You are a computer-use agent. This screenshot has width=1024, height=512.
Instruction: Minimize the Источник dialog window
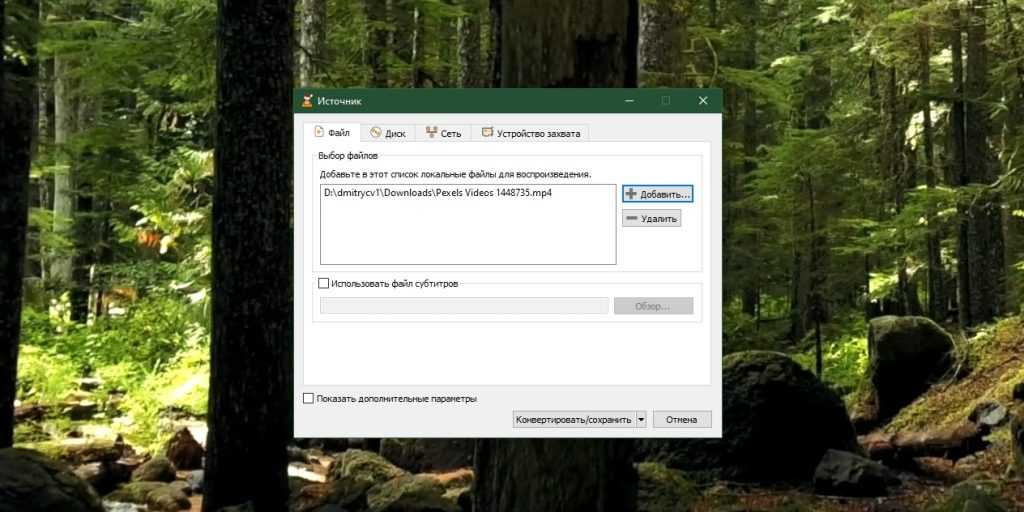pos(630,101)
